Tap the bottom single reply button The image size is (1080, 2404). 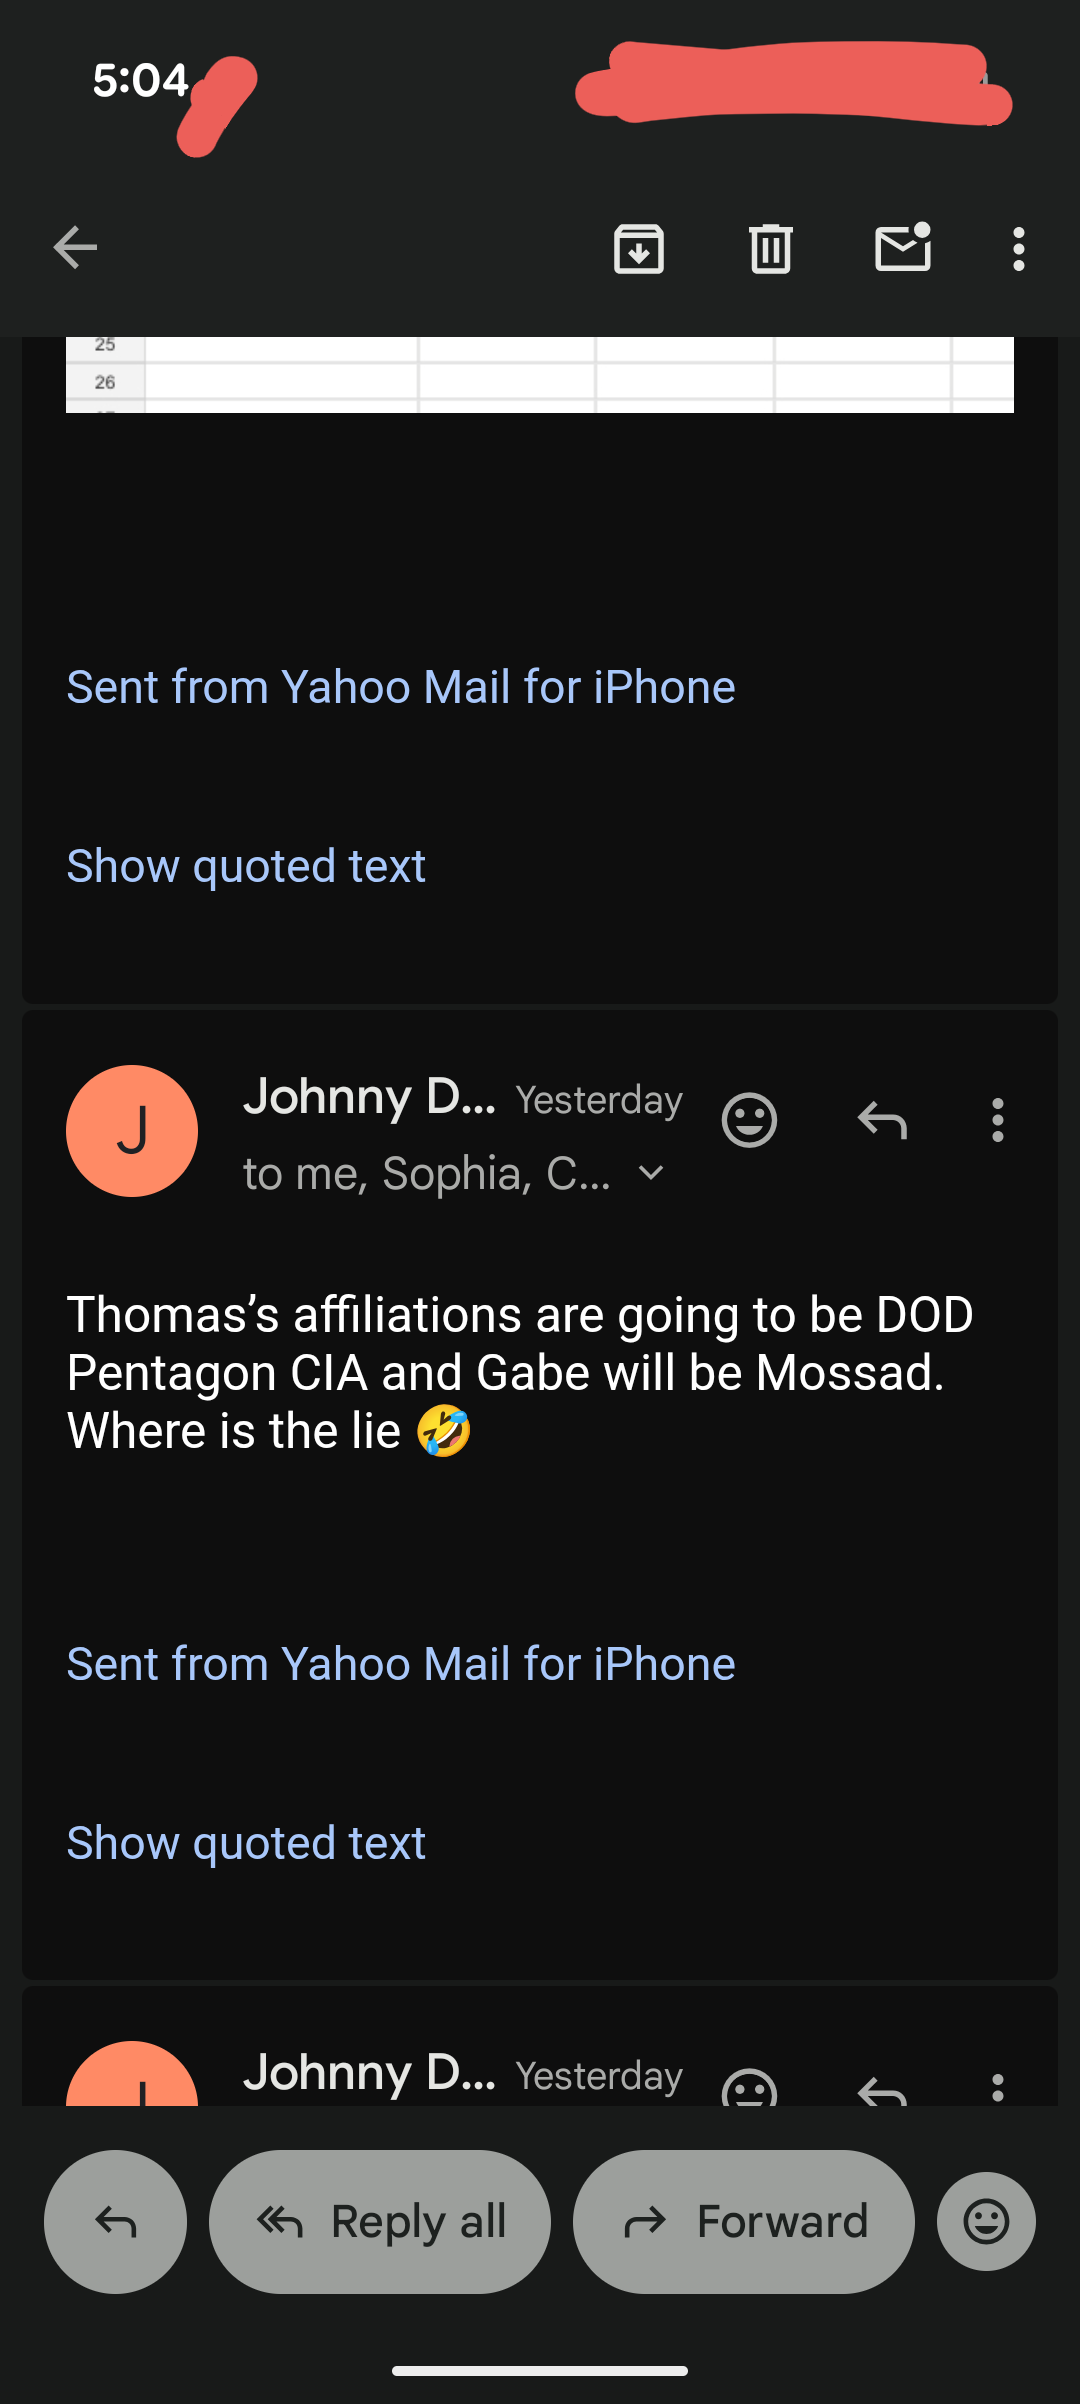coord(116,2222)
